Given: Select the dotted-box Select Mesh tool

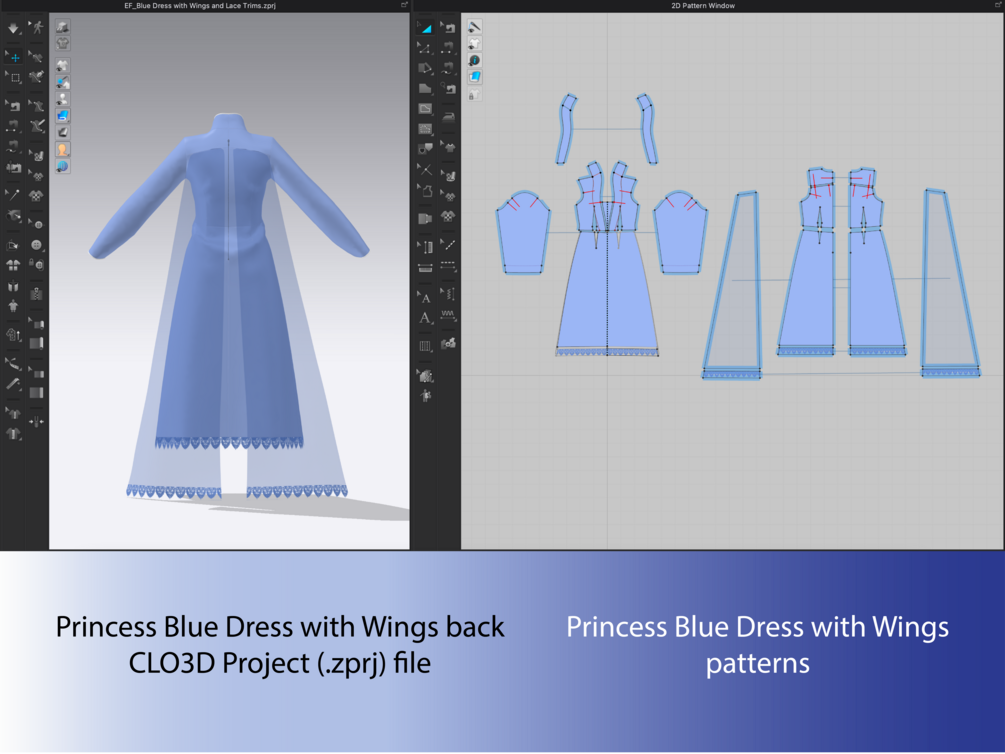Looking at the screenshot, I should point(13,78).
